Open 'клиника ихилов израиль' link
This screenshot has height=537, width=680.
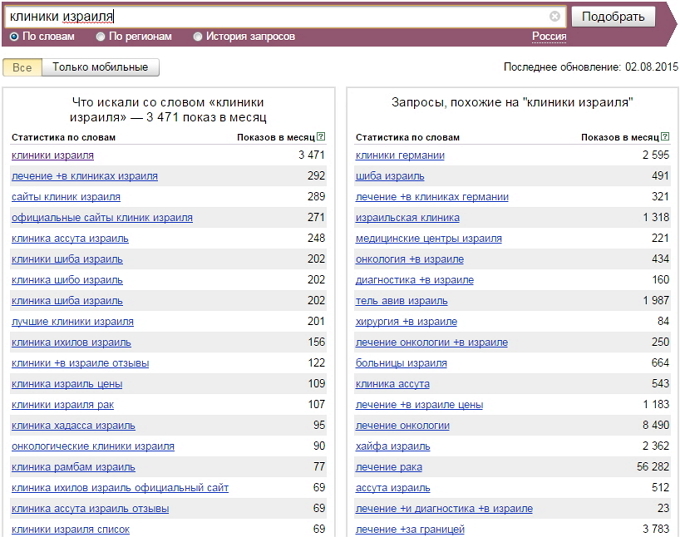(71, 342)
